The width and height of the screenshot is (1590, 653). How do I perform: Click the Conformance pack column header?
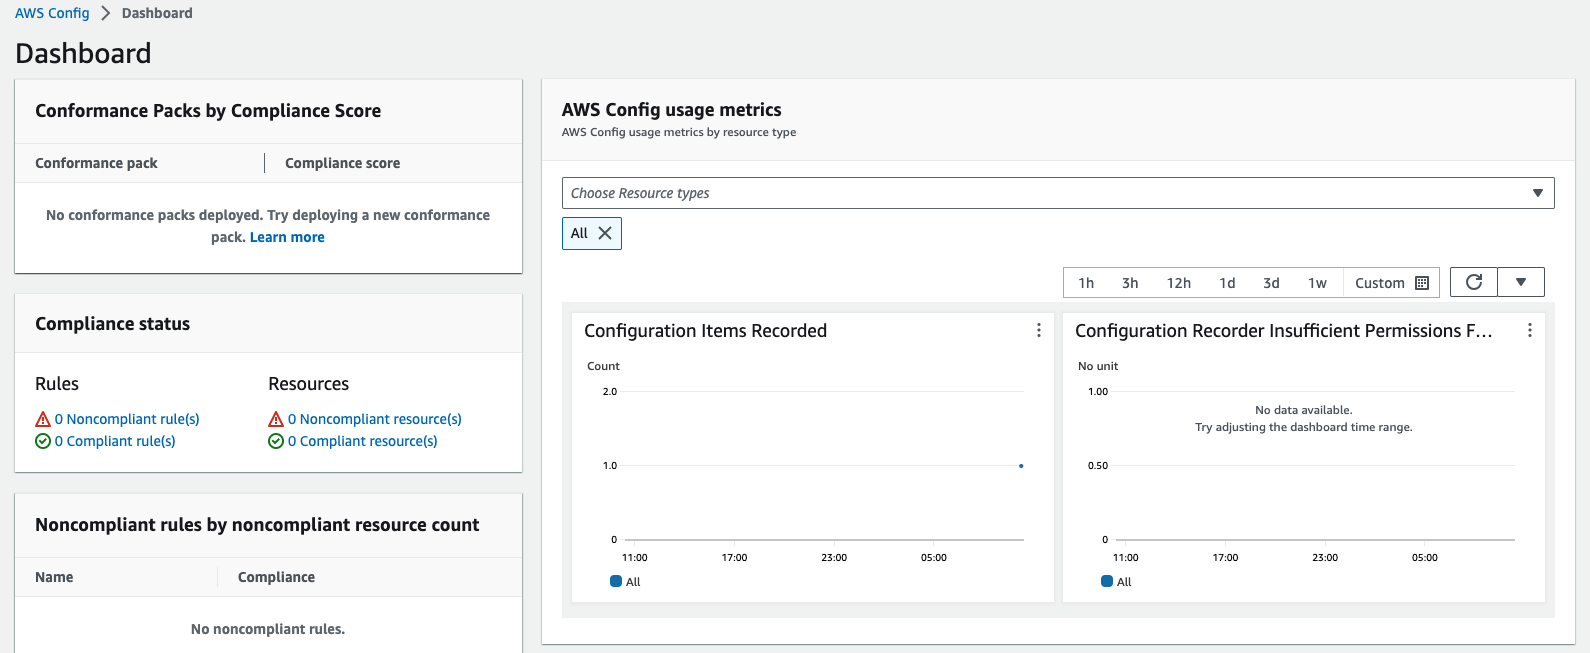pyautogui.click(x=96, y=163)
